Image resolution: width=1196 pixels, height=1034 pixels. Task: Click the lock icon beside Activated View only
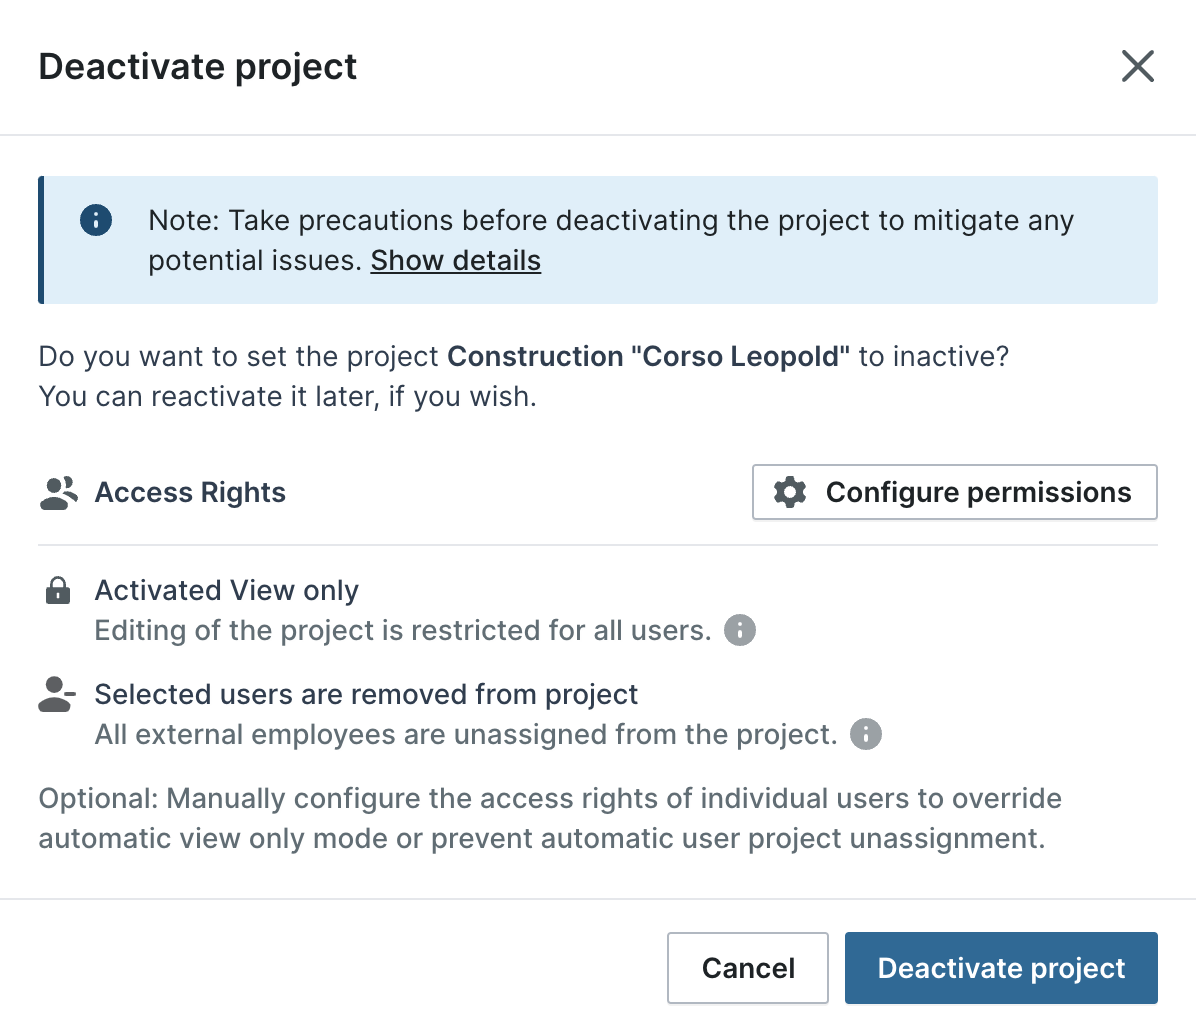(x=58, y=591)
